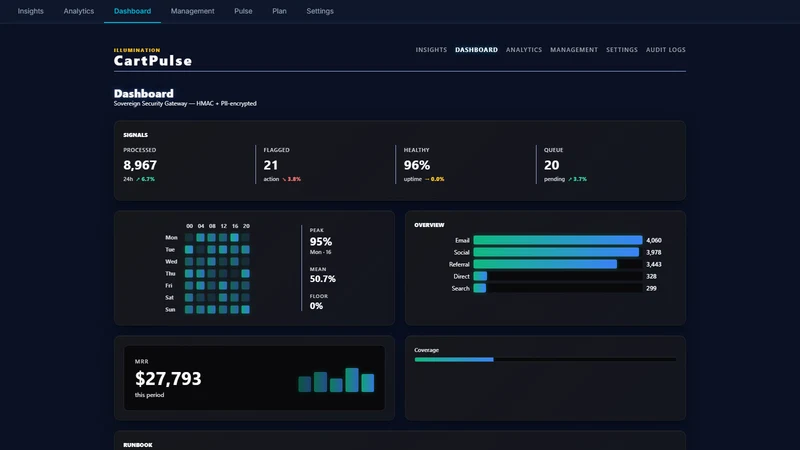Click the Fri row label in heatmap

click(x=168, y=285)
